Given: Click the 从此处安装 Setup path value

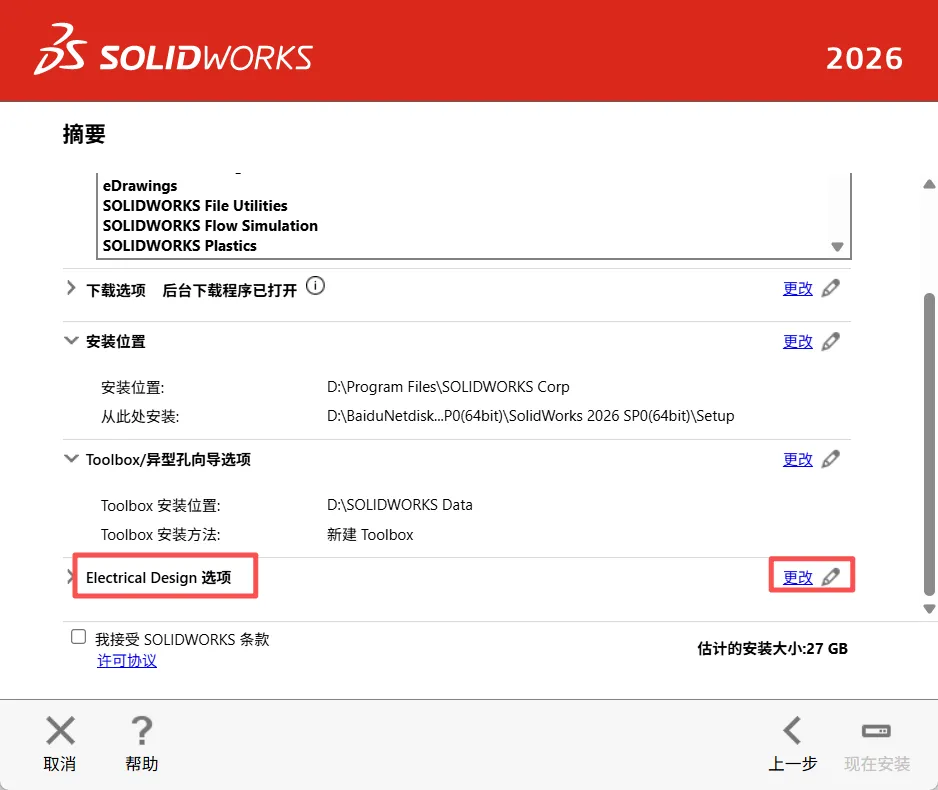Looking at the screenshot, I should pos(531,416).
